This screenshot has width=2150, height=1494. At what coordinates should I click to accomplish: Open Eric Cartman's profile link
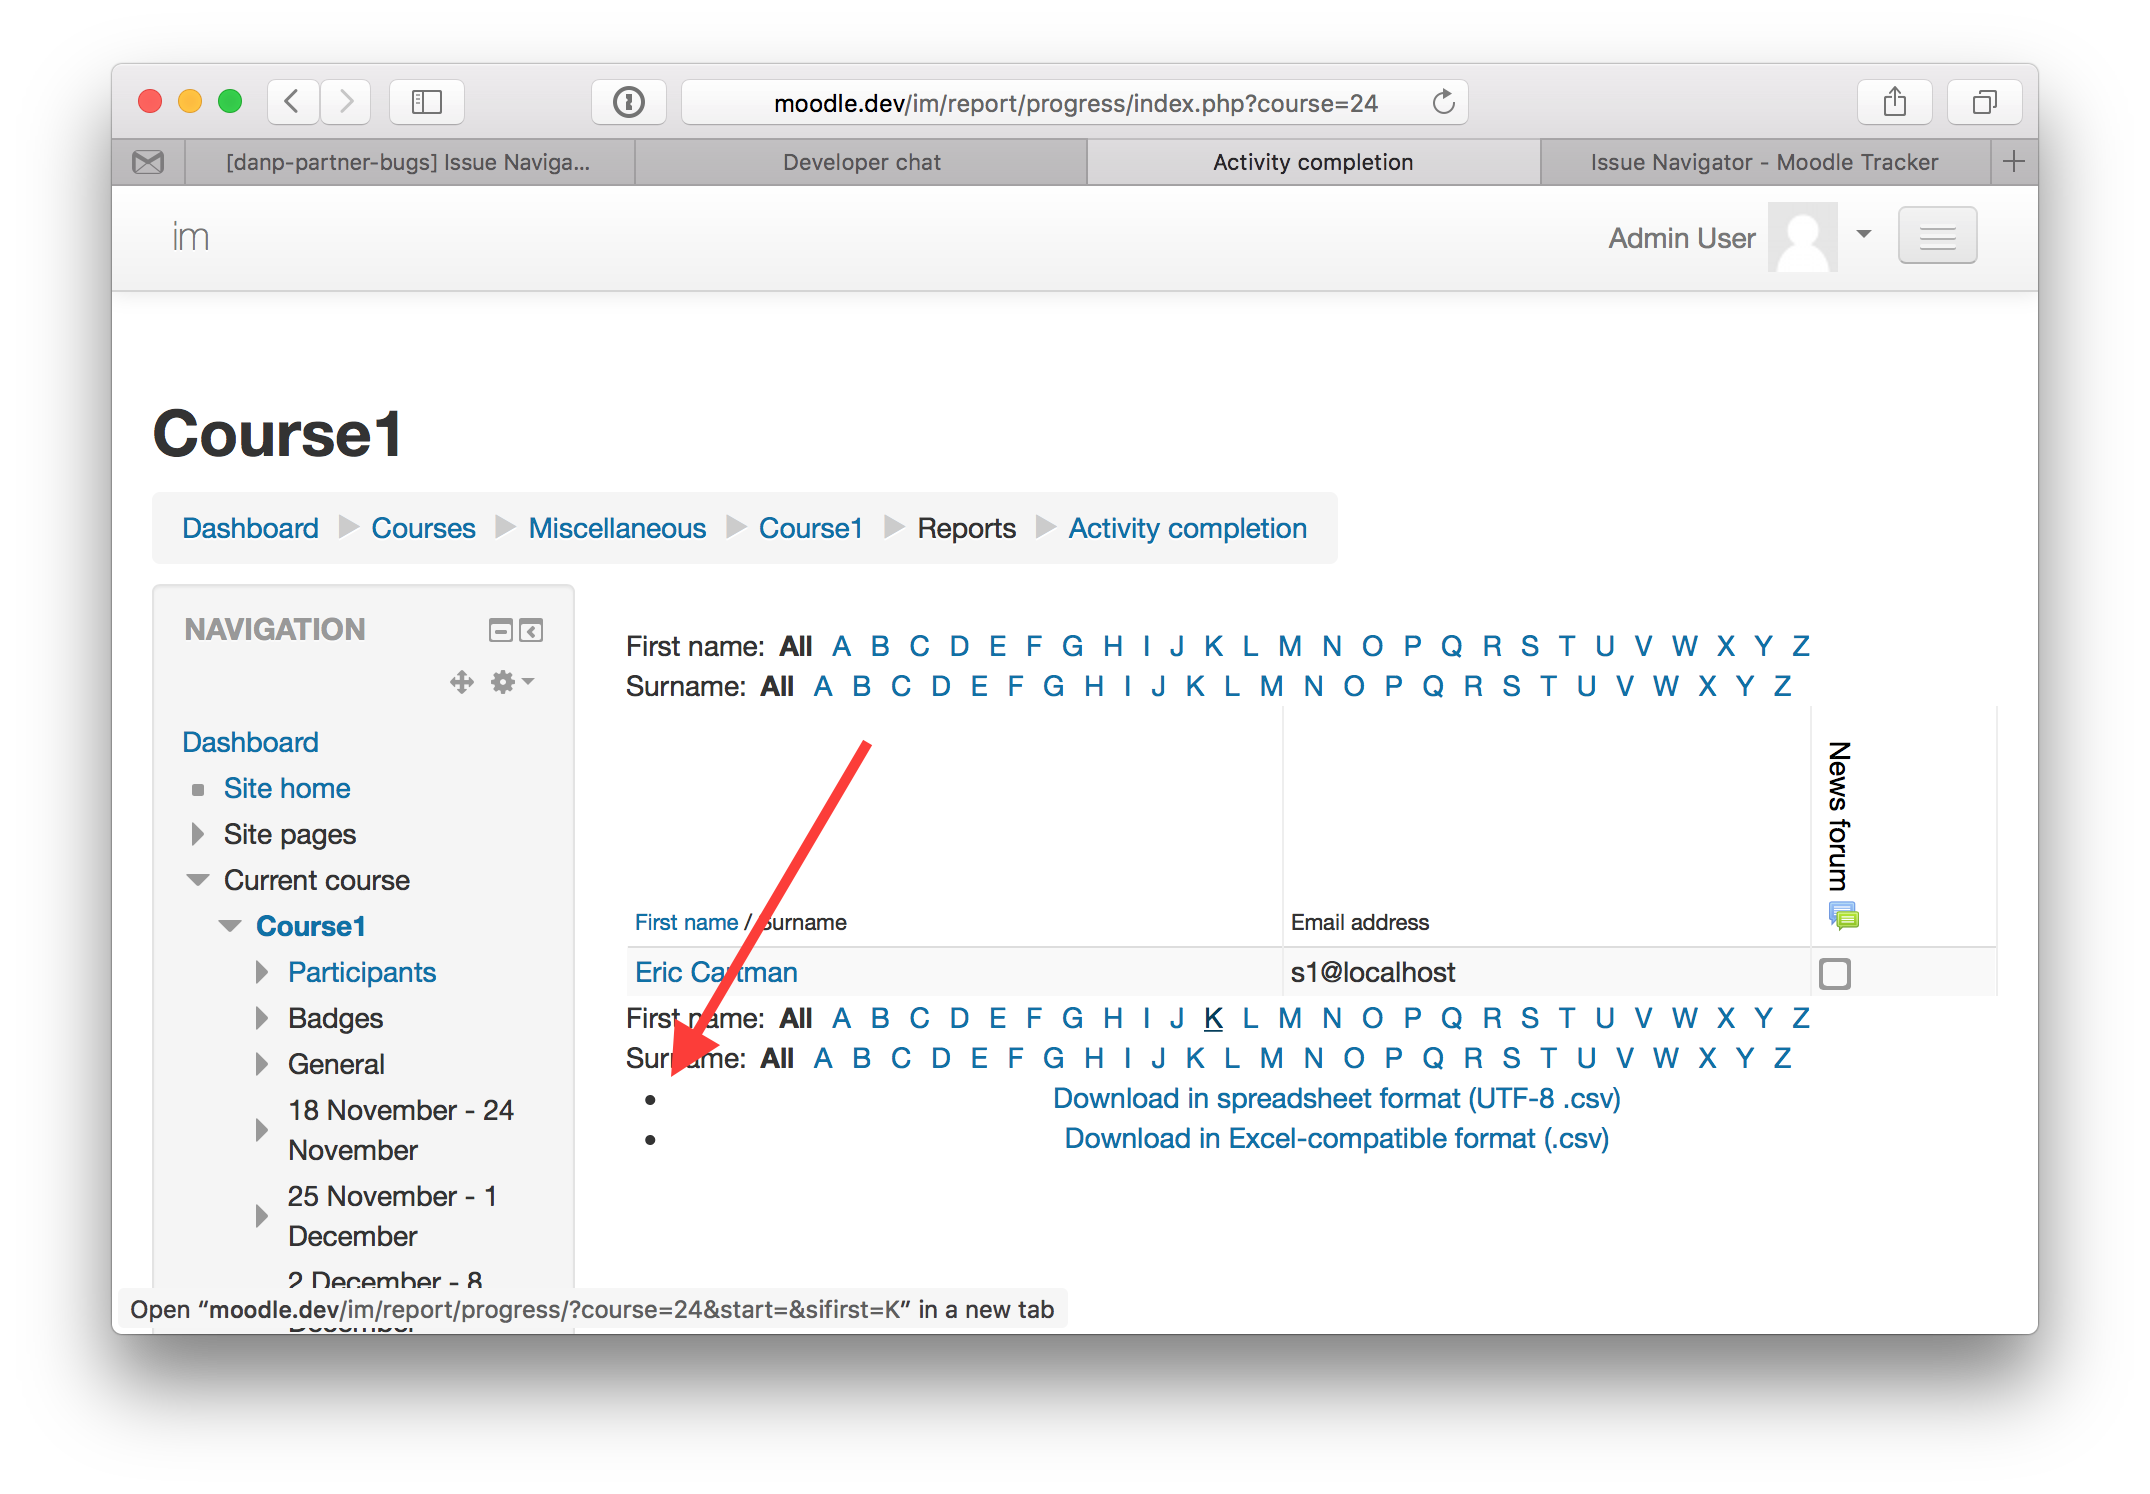point(716,972)
